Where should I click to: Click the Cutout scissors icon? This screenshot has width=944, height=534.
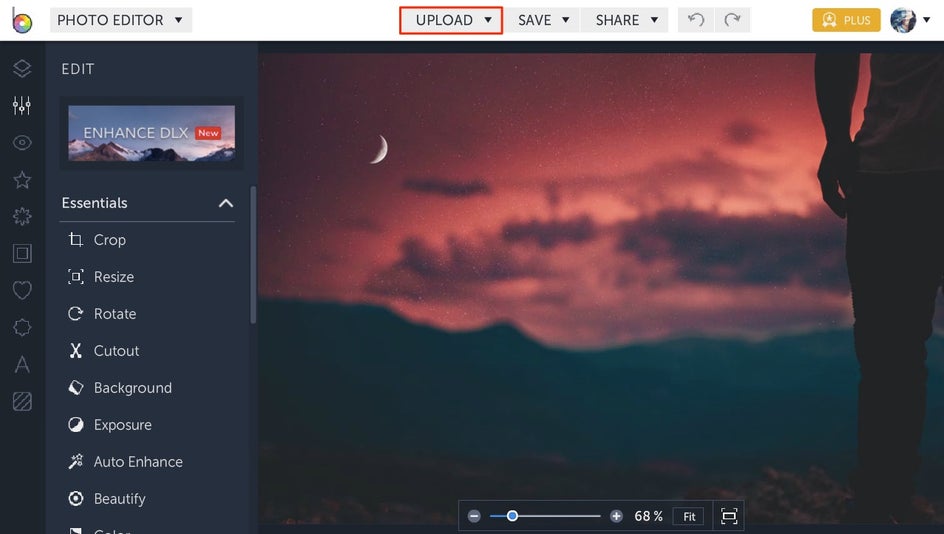(x=75, y=351)
